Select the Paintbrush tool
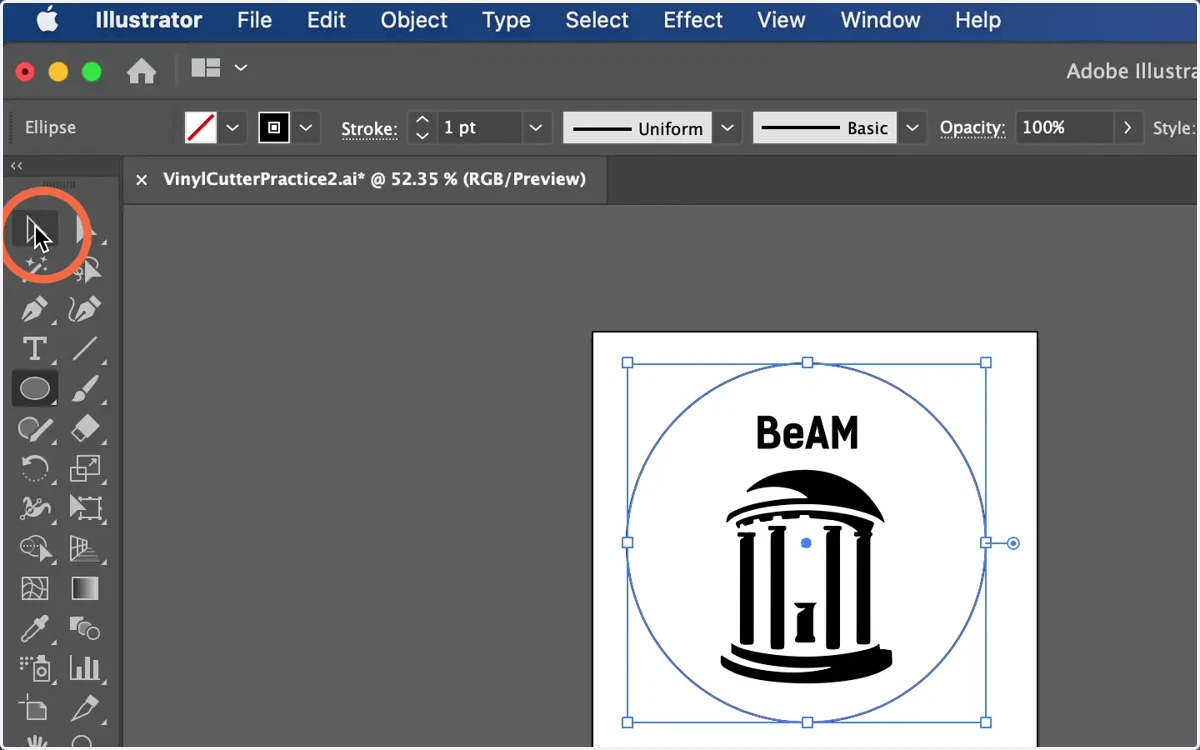The height and width of the screenshot is (750, 1200). click(x=85, y=388)
